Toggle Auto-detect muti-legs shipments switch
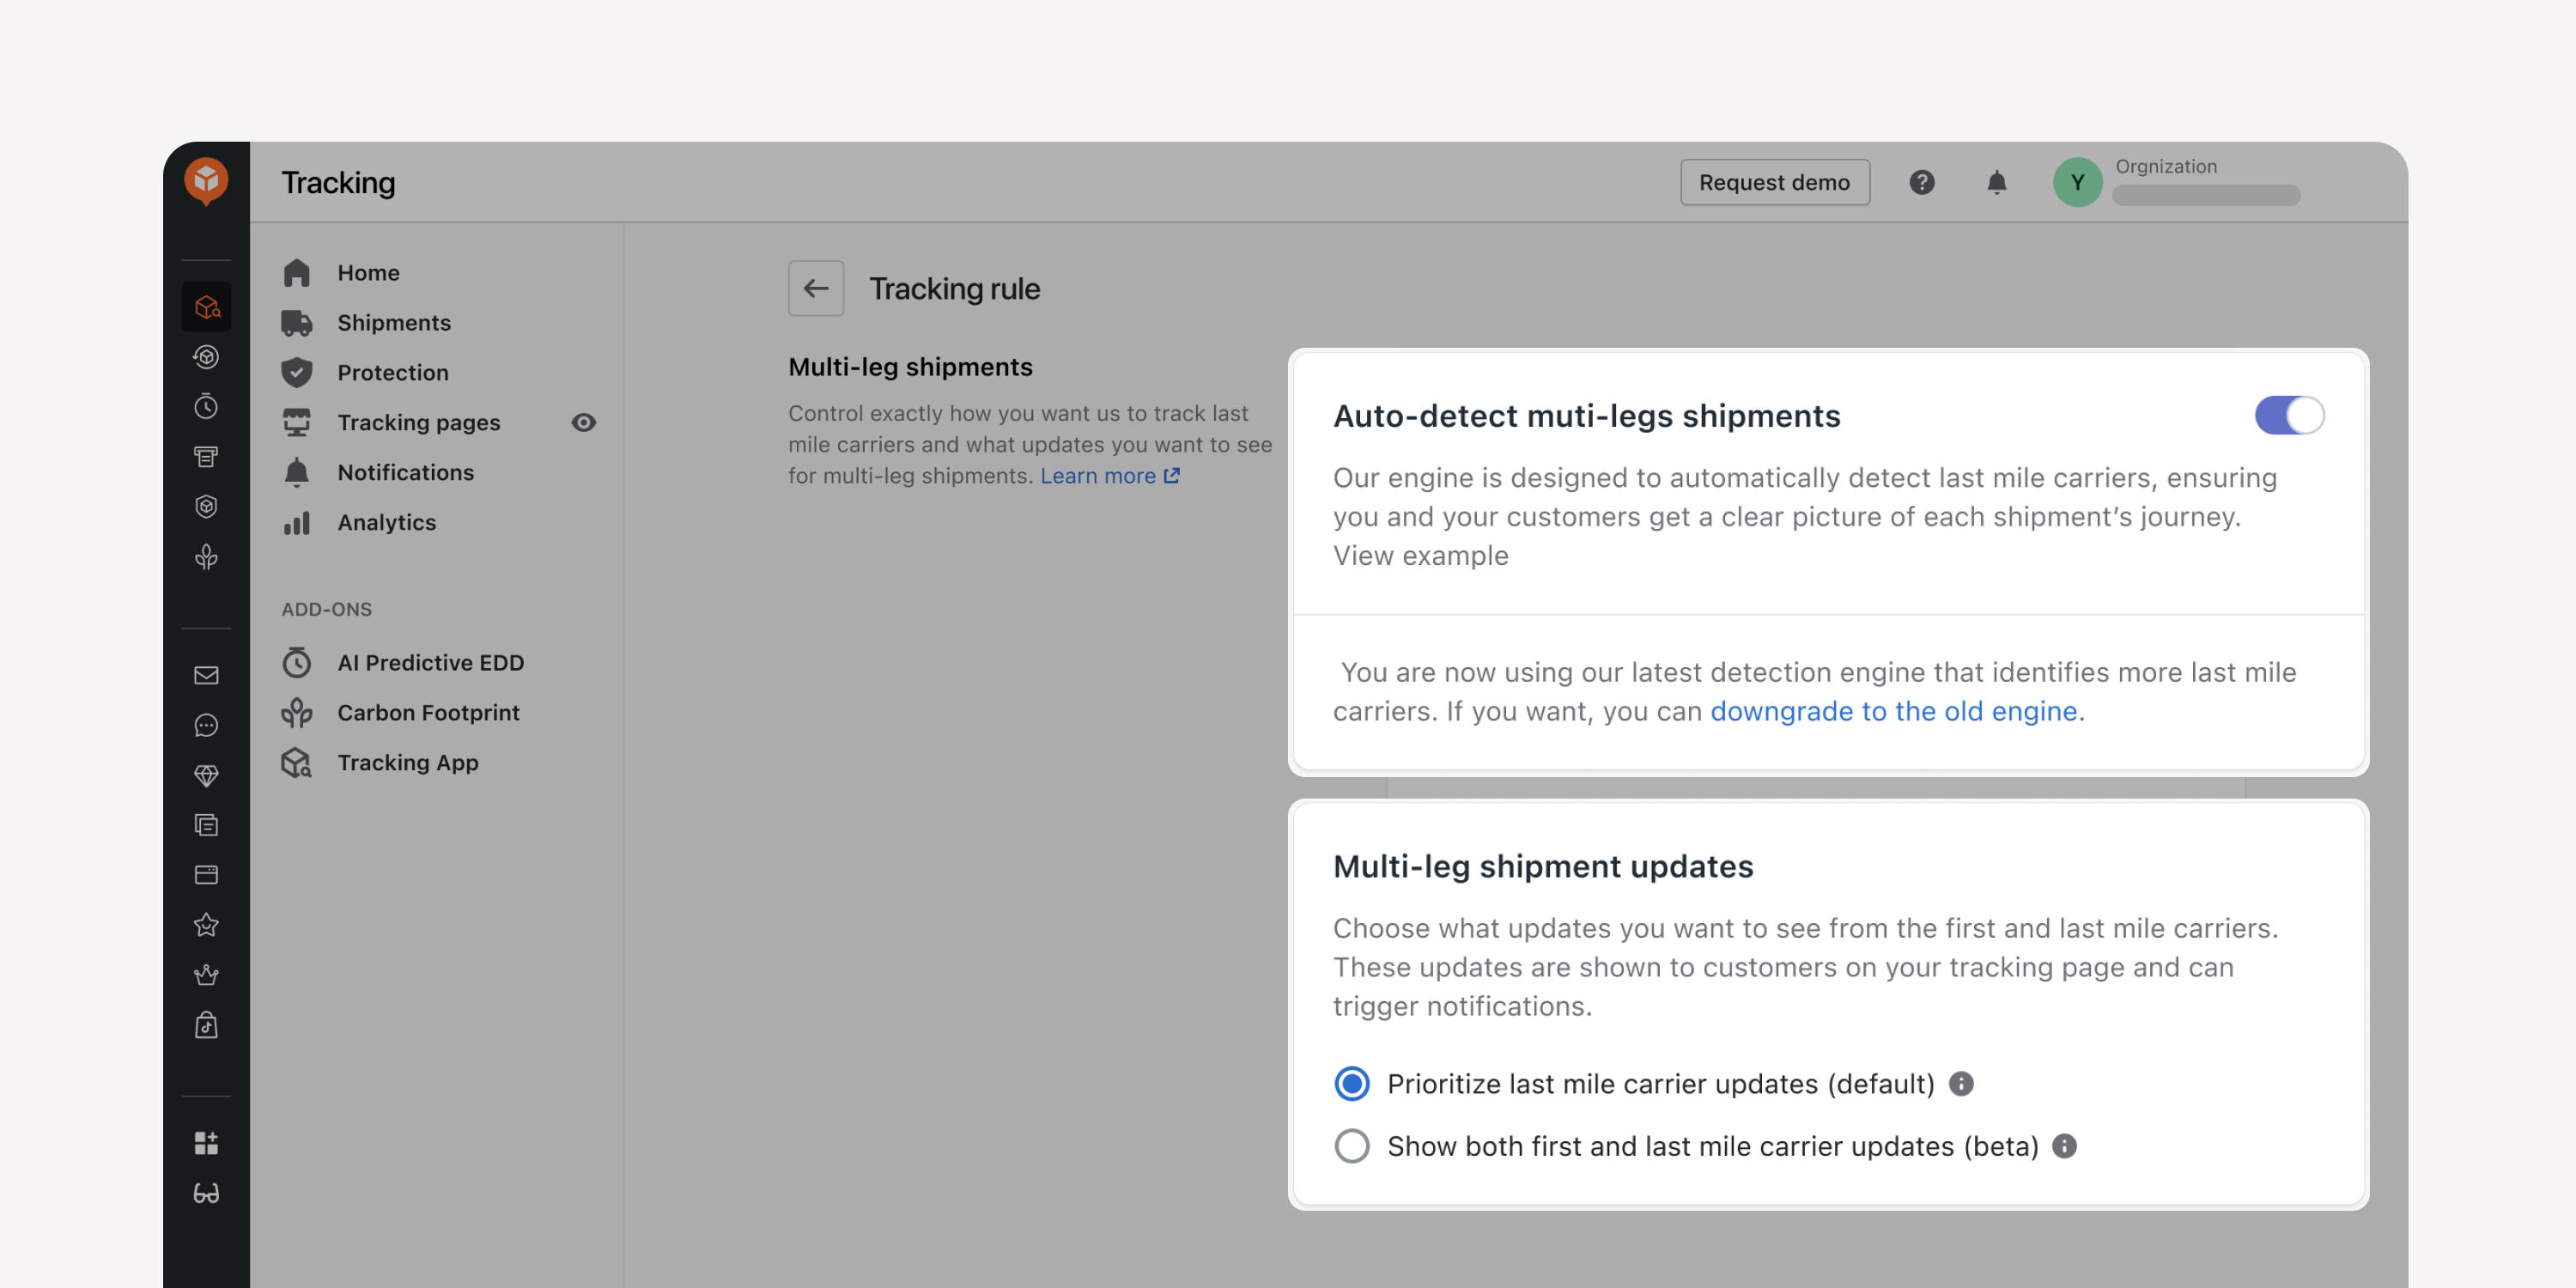2576x1288 pixels. pos(2289,415)
